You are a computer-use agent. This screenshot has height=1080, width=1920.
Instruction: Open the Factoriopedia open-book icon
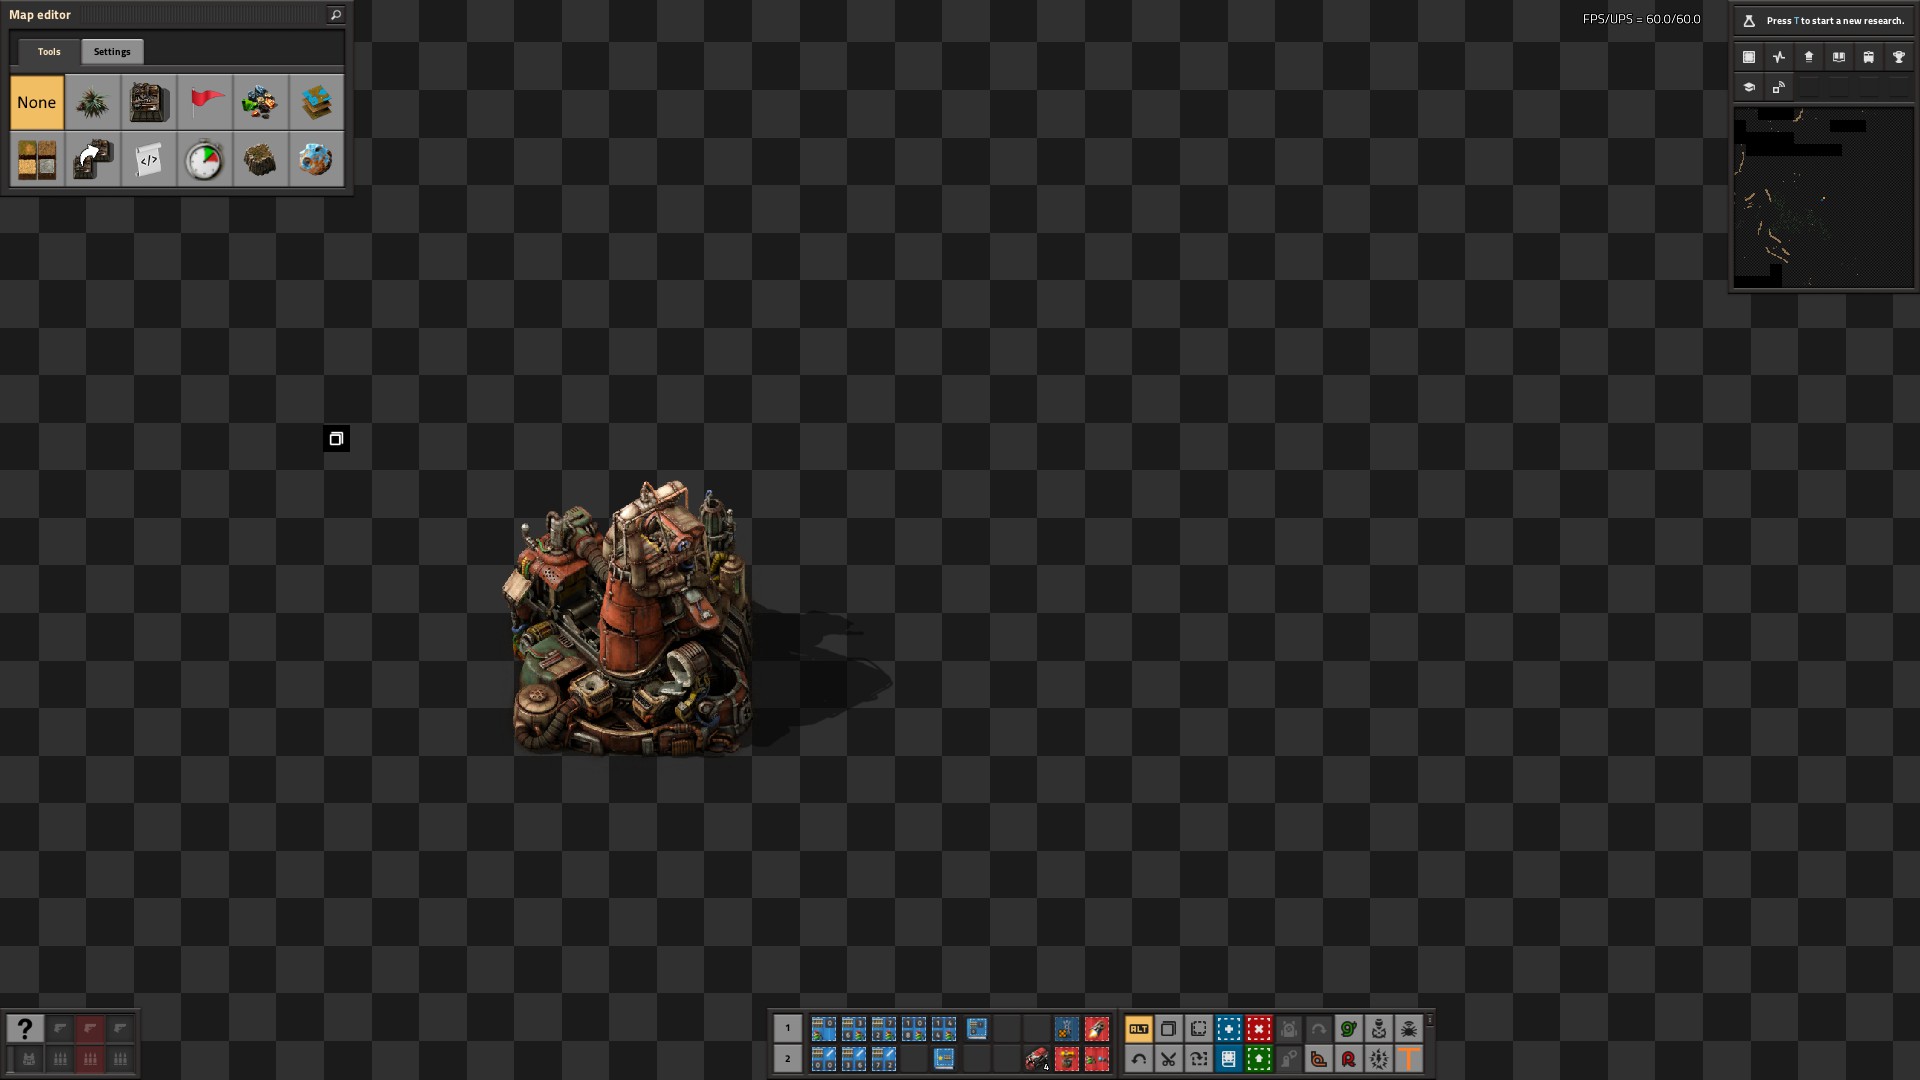tap(1839, 57)
